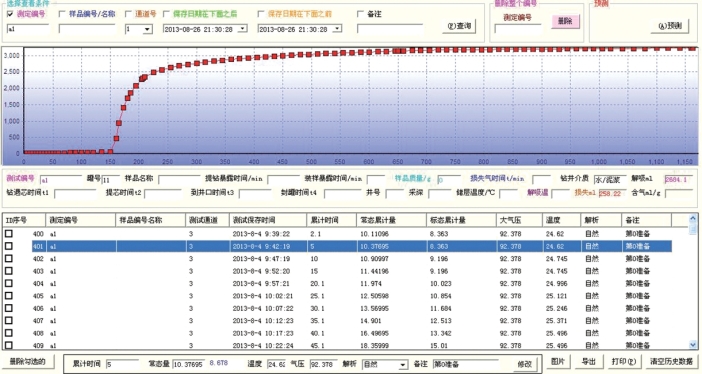Enable the 通道号 filter checkbox
This screenshot has width=702, height=374.
tap(128, 14)
